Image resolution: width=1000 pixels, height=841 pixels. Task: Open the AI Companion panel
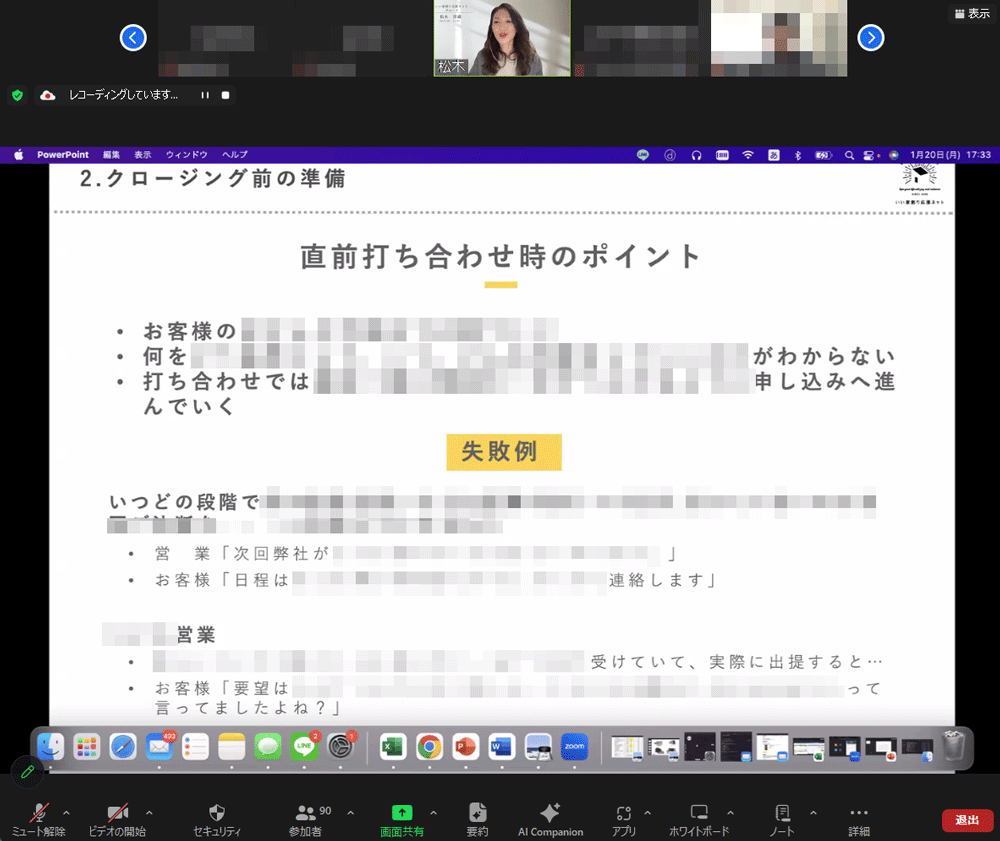click(x=550, y=818)
